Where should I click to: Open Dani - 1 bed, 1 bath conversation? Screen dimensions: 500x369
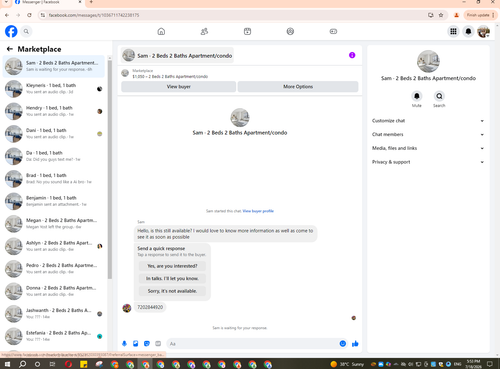(x=54, y=134)
